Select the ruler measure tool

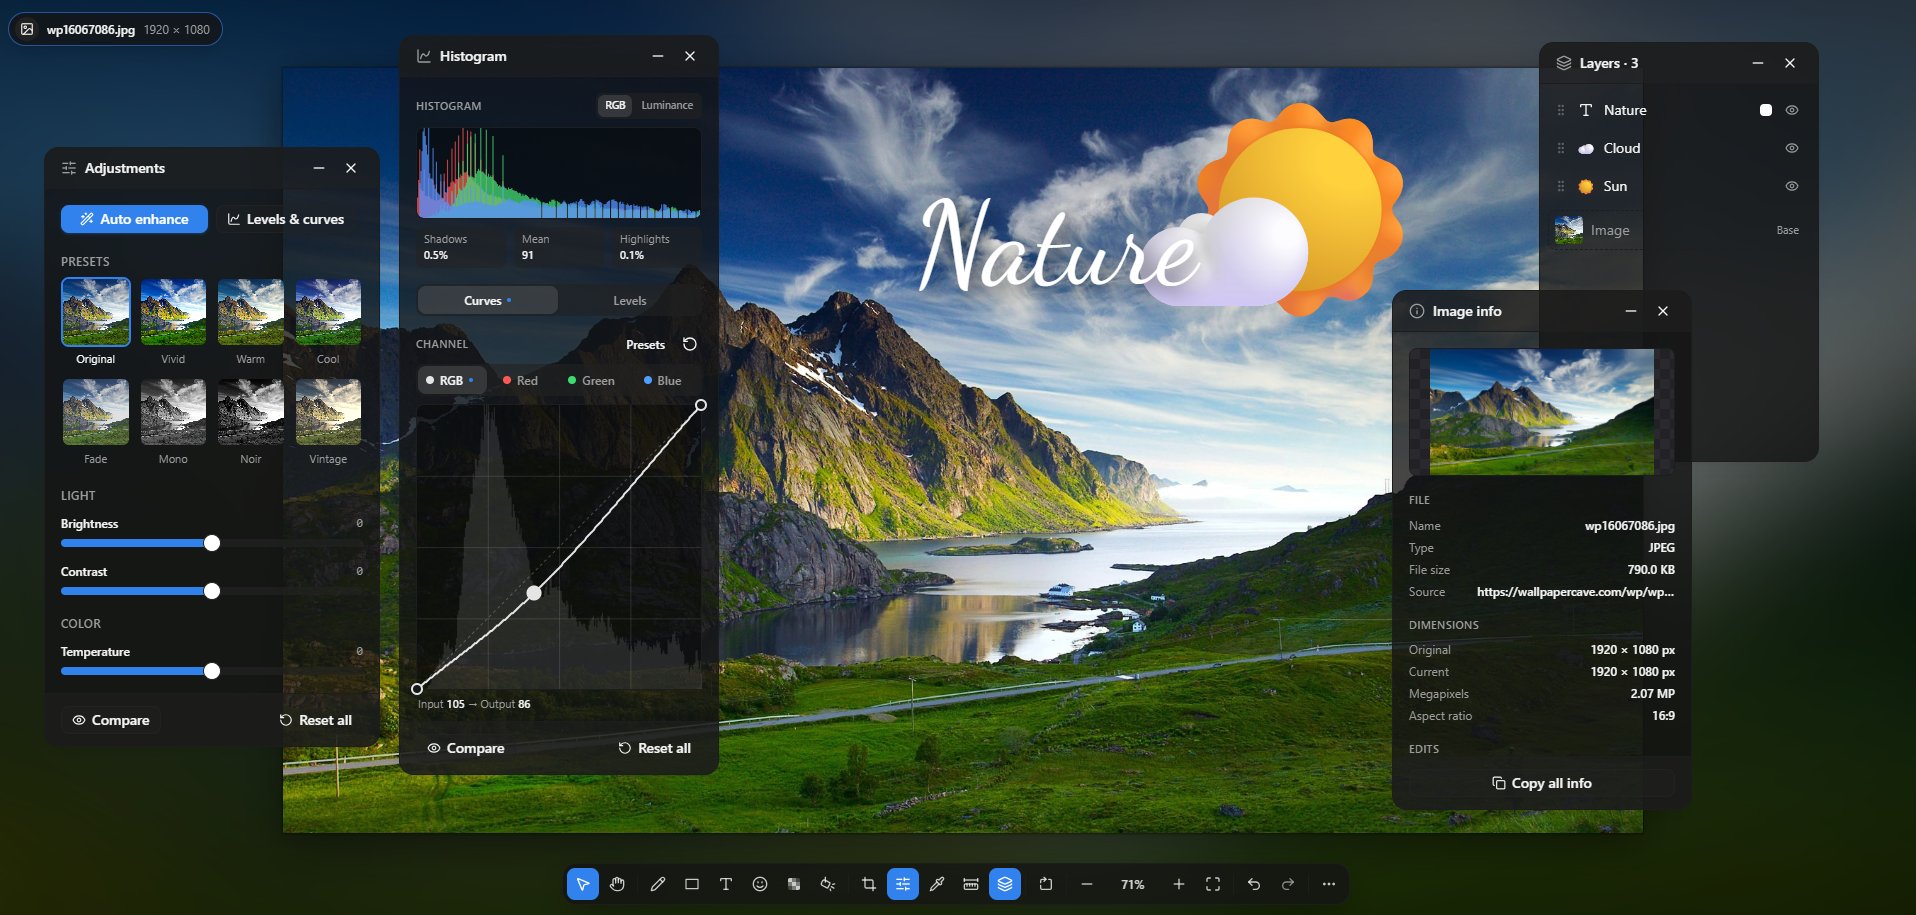tap(971, 884)
